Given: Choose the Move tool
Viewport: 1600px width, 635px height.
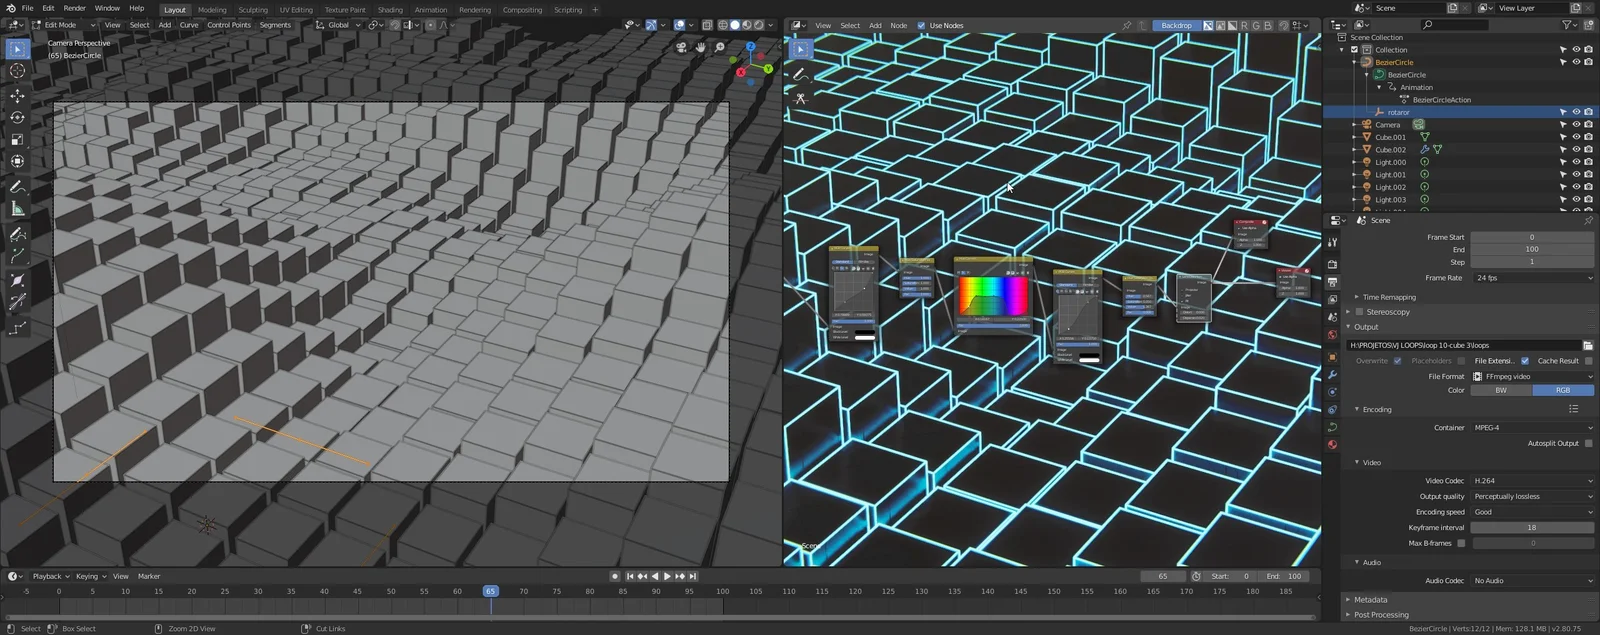Looking at the screenshot, I should pos(17,96).
